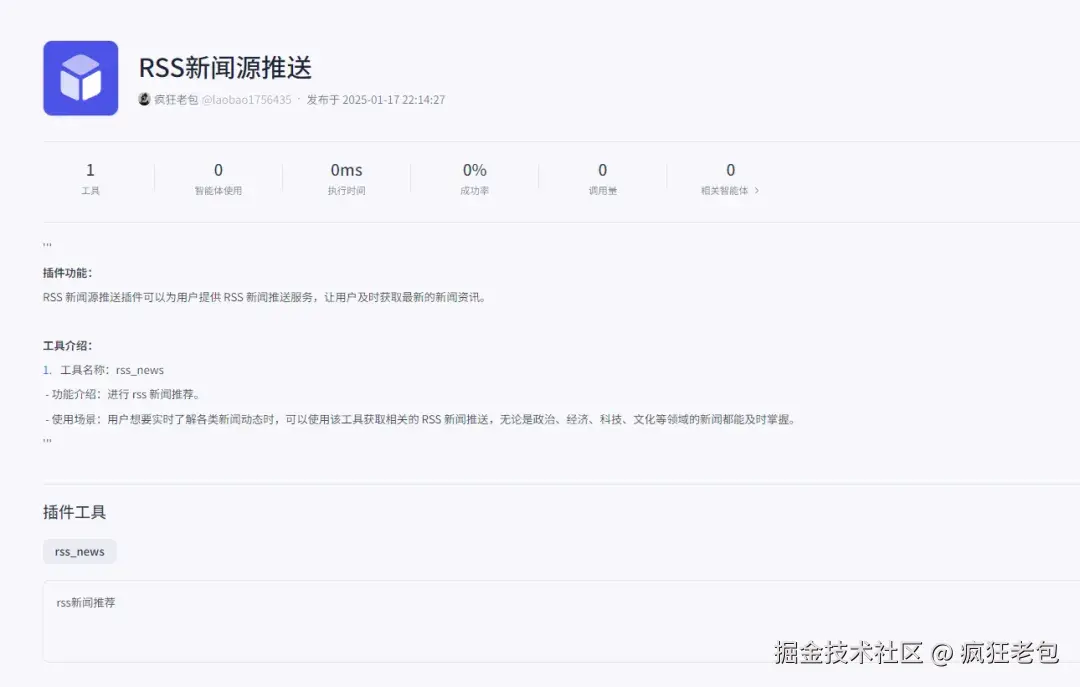Screen dimensions: 1080x687
Task: Select the rss_news tool tab
Action: pos(79,551)
